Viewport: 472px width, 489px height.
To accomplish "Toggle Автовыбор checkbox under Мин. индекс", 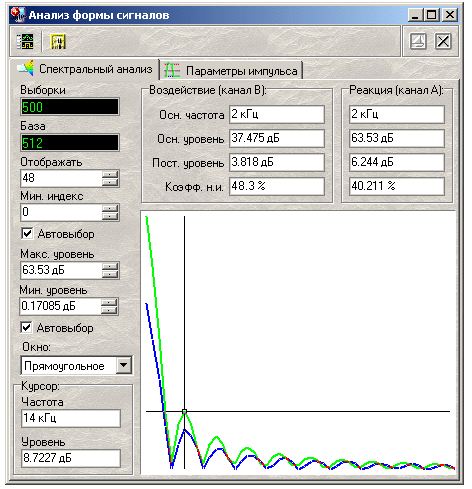I will coord(27,233).
